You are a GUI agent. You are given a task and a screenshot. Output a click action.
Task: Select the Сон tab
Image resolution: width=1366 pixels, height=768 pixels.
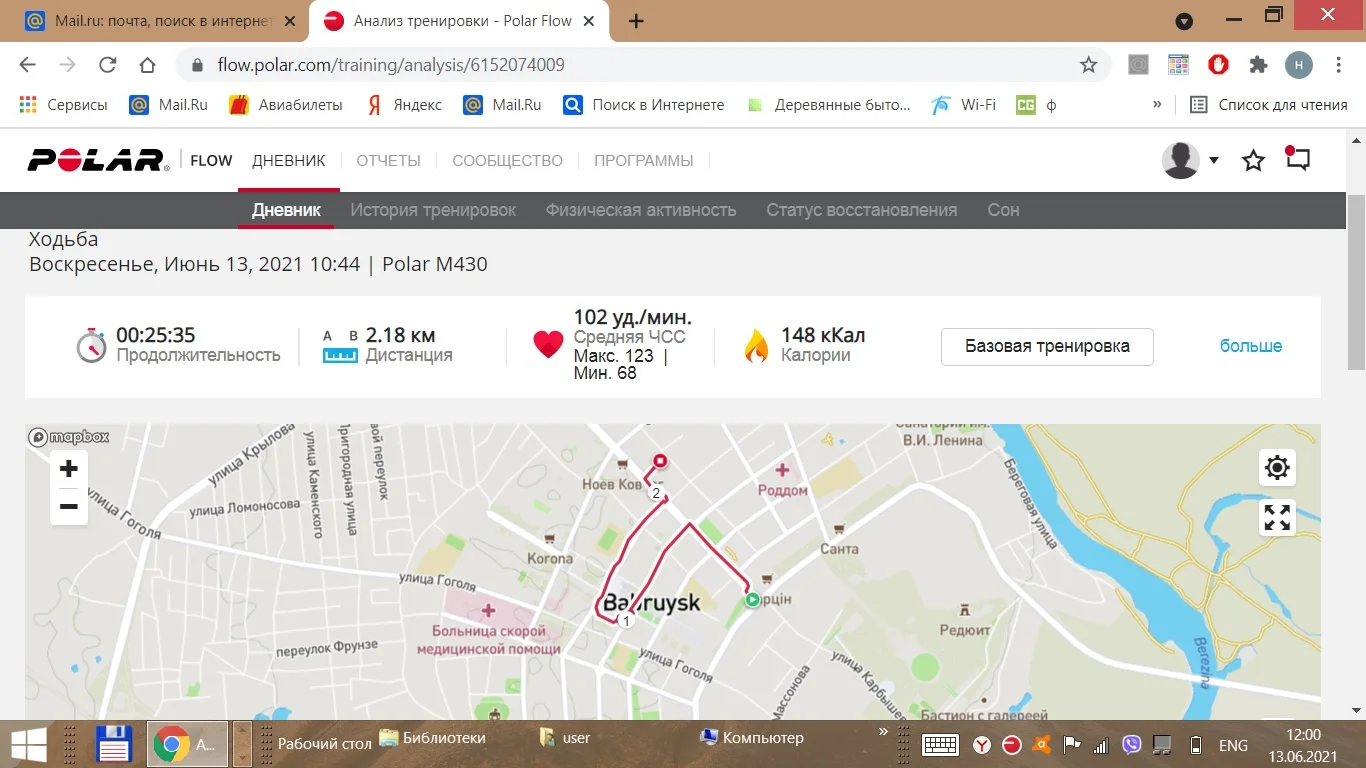tap(1003, 210)
